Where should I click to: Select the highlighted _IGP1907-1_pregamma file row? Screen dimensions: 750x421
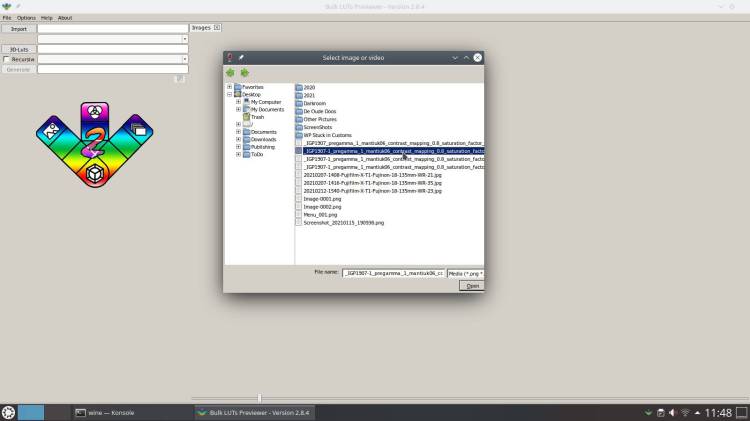390,151
